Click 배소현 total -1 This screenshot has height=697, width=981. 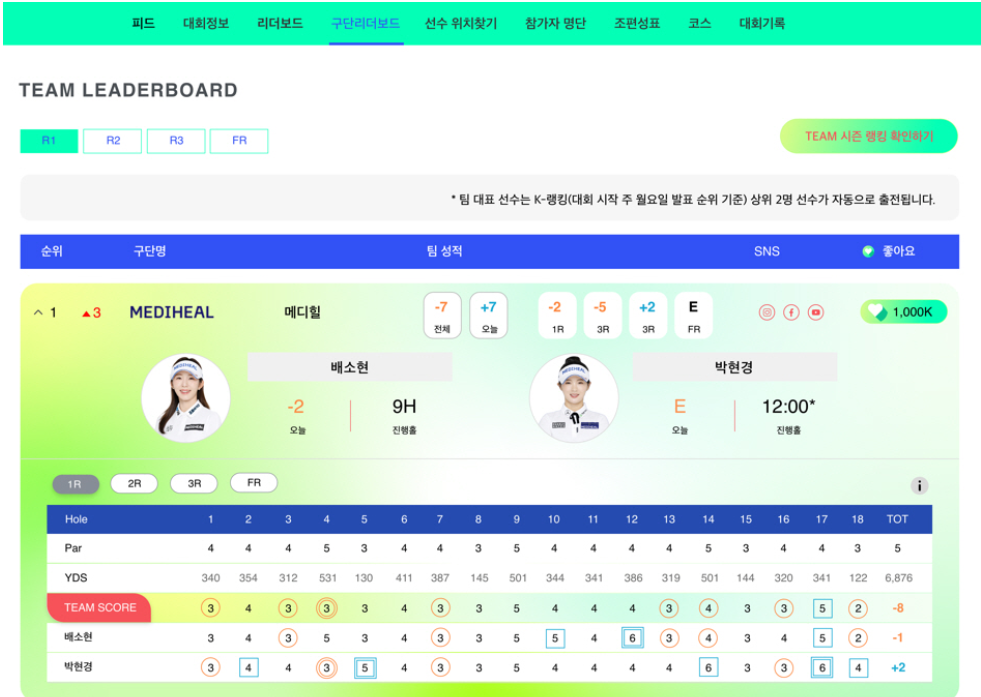(x=897, y=638)
